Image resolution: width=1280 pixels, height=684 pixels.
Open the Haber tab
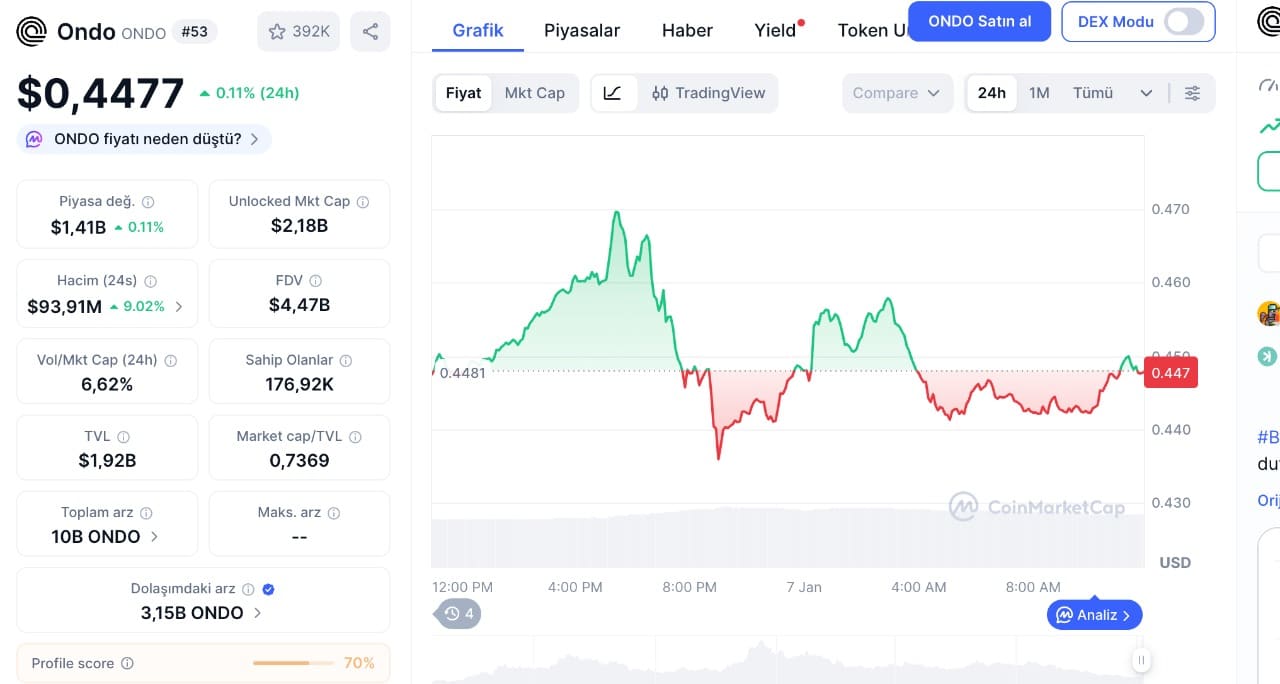[x=686, y=30]
